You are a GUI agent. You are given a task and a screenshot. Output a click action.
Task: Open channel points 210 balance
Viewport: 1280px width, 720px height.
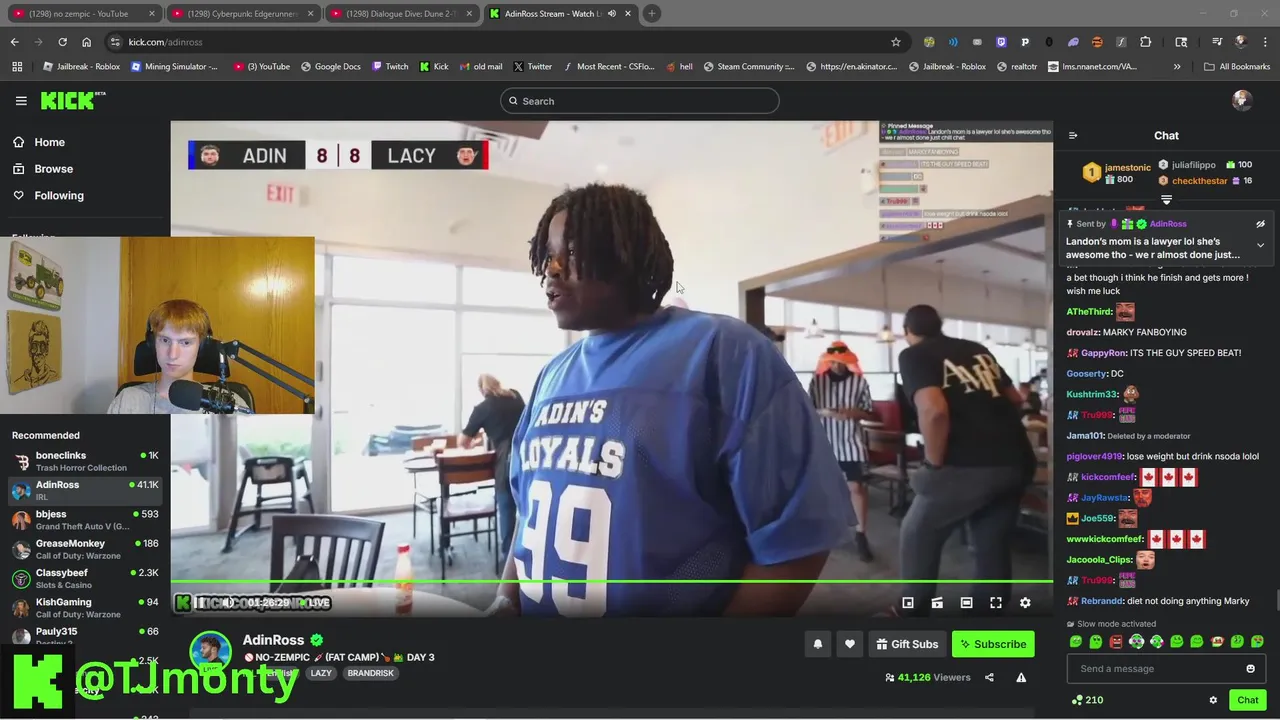(1087, 700)
